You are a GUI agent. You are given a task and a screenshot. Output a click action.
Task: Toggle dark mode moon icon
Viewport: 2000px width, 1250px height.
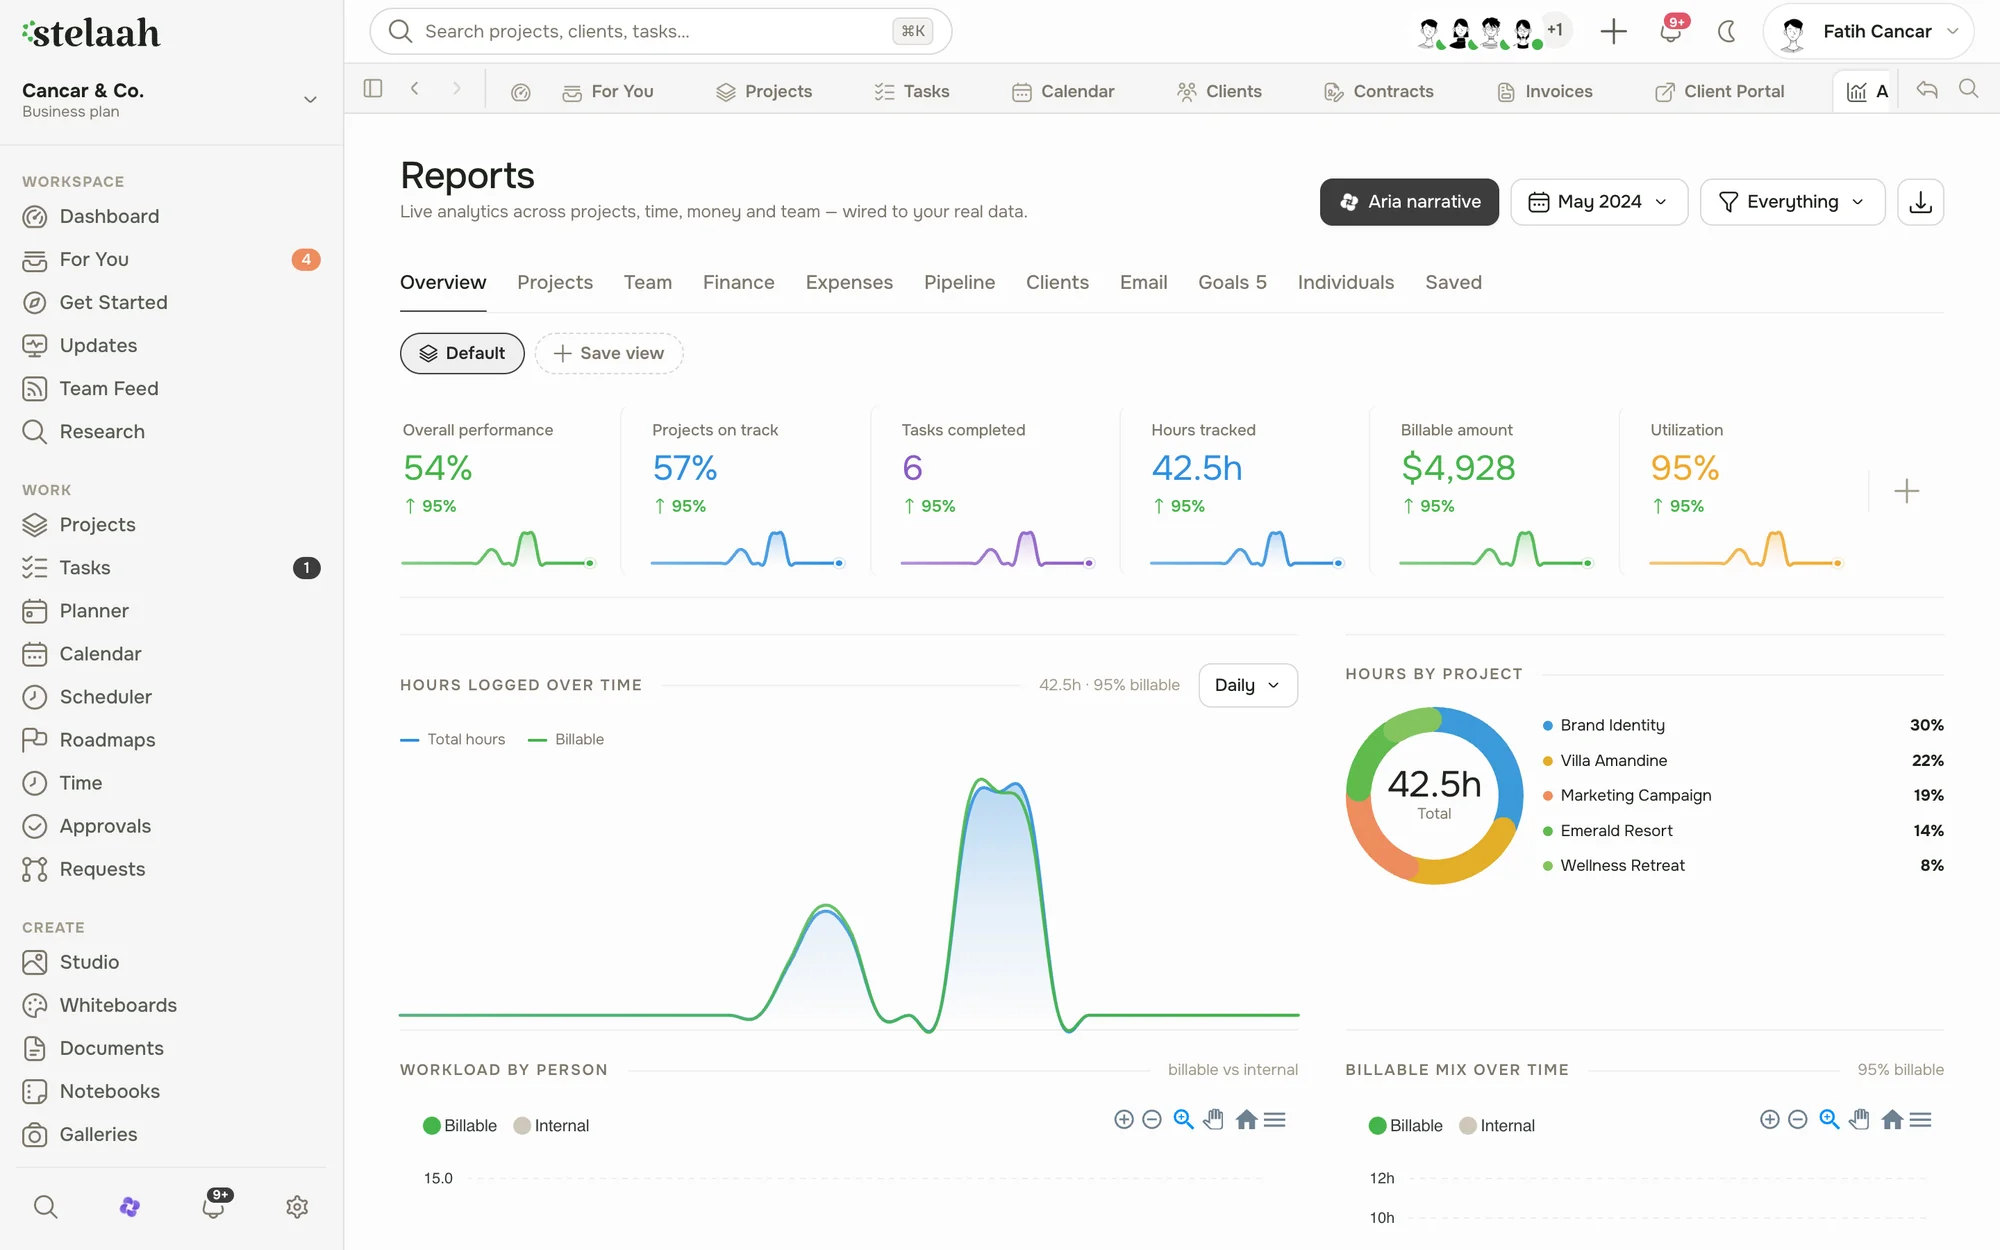click(x=1727, y=31)
